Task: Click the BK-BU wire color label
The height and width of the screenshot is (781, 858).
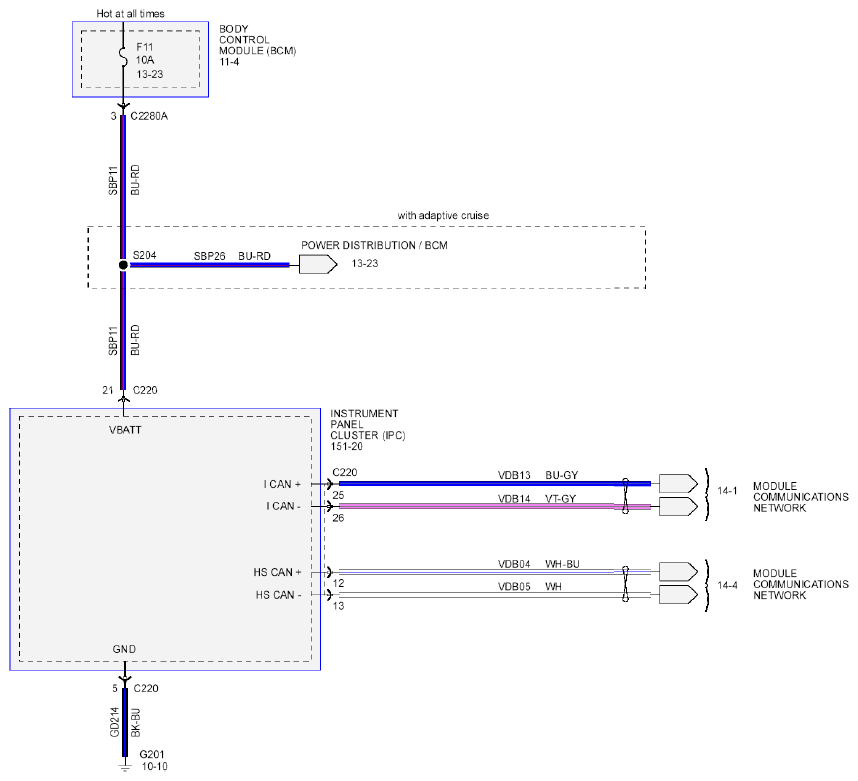Action: [x=135, y=722]
